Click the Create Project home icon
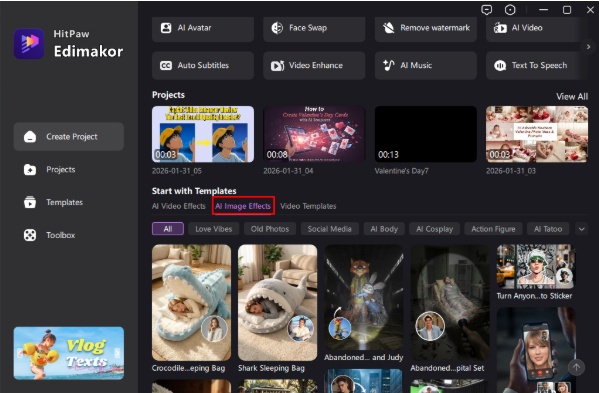The image size is (599, 393). tap(30, 137)
